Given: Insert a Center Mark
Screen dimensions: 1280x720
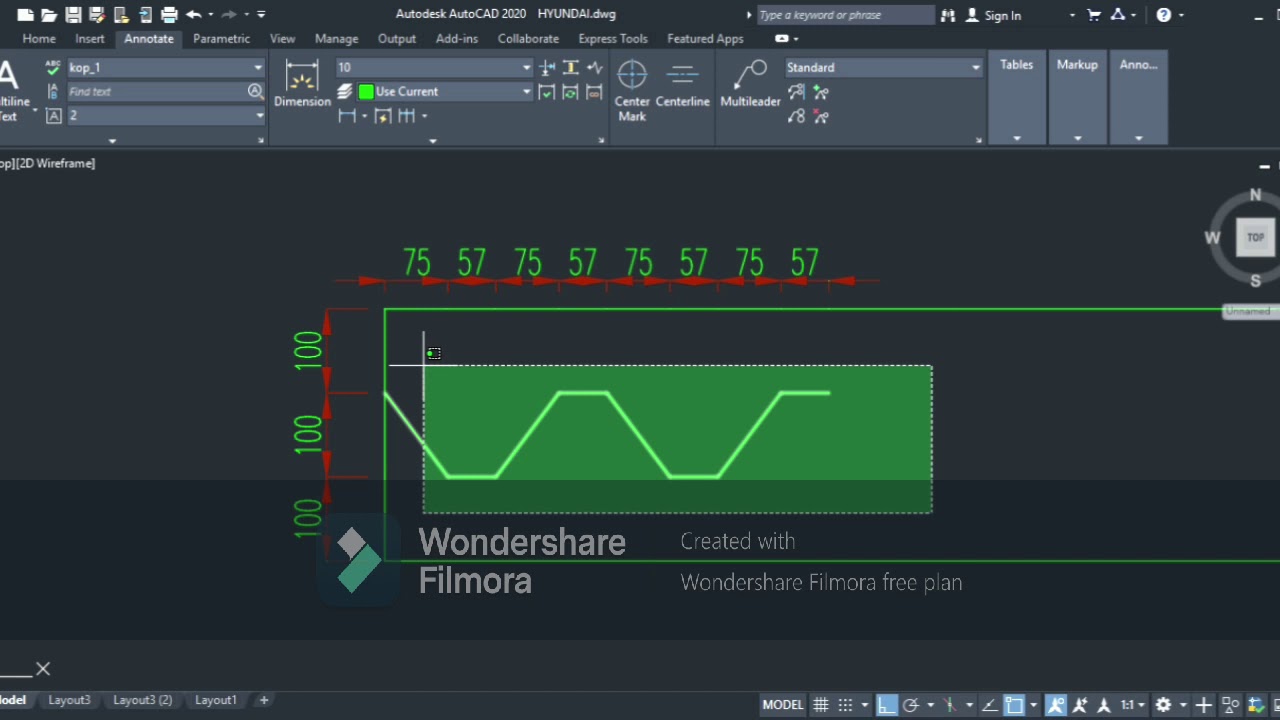Looking at the screenshot, I should pyautogui.click(x=632, y=90).
